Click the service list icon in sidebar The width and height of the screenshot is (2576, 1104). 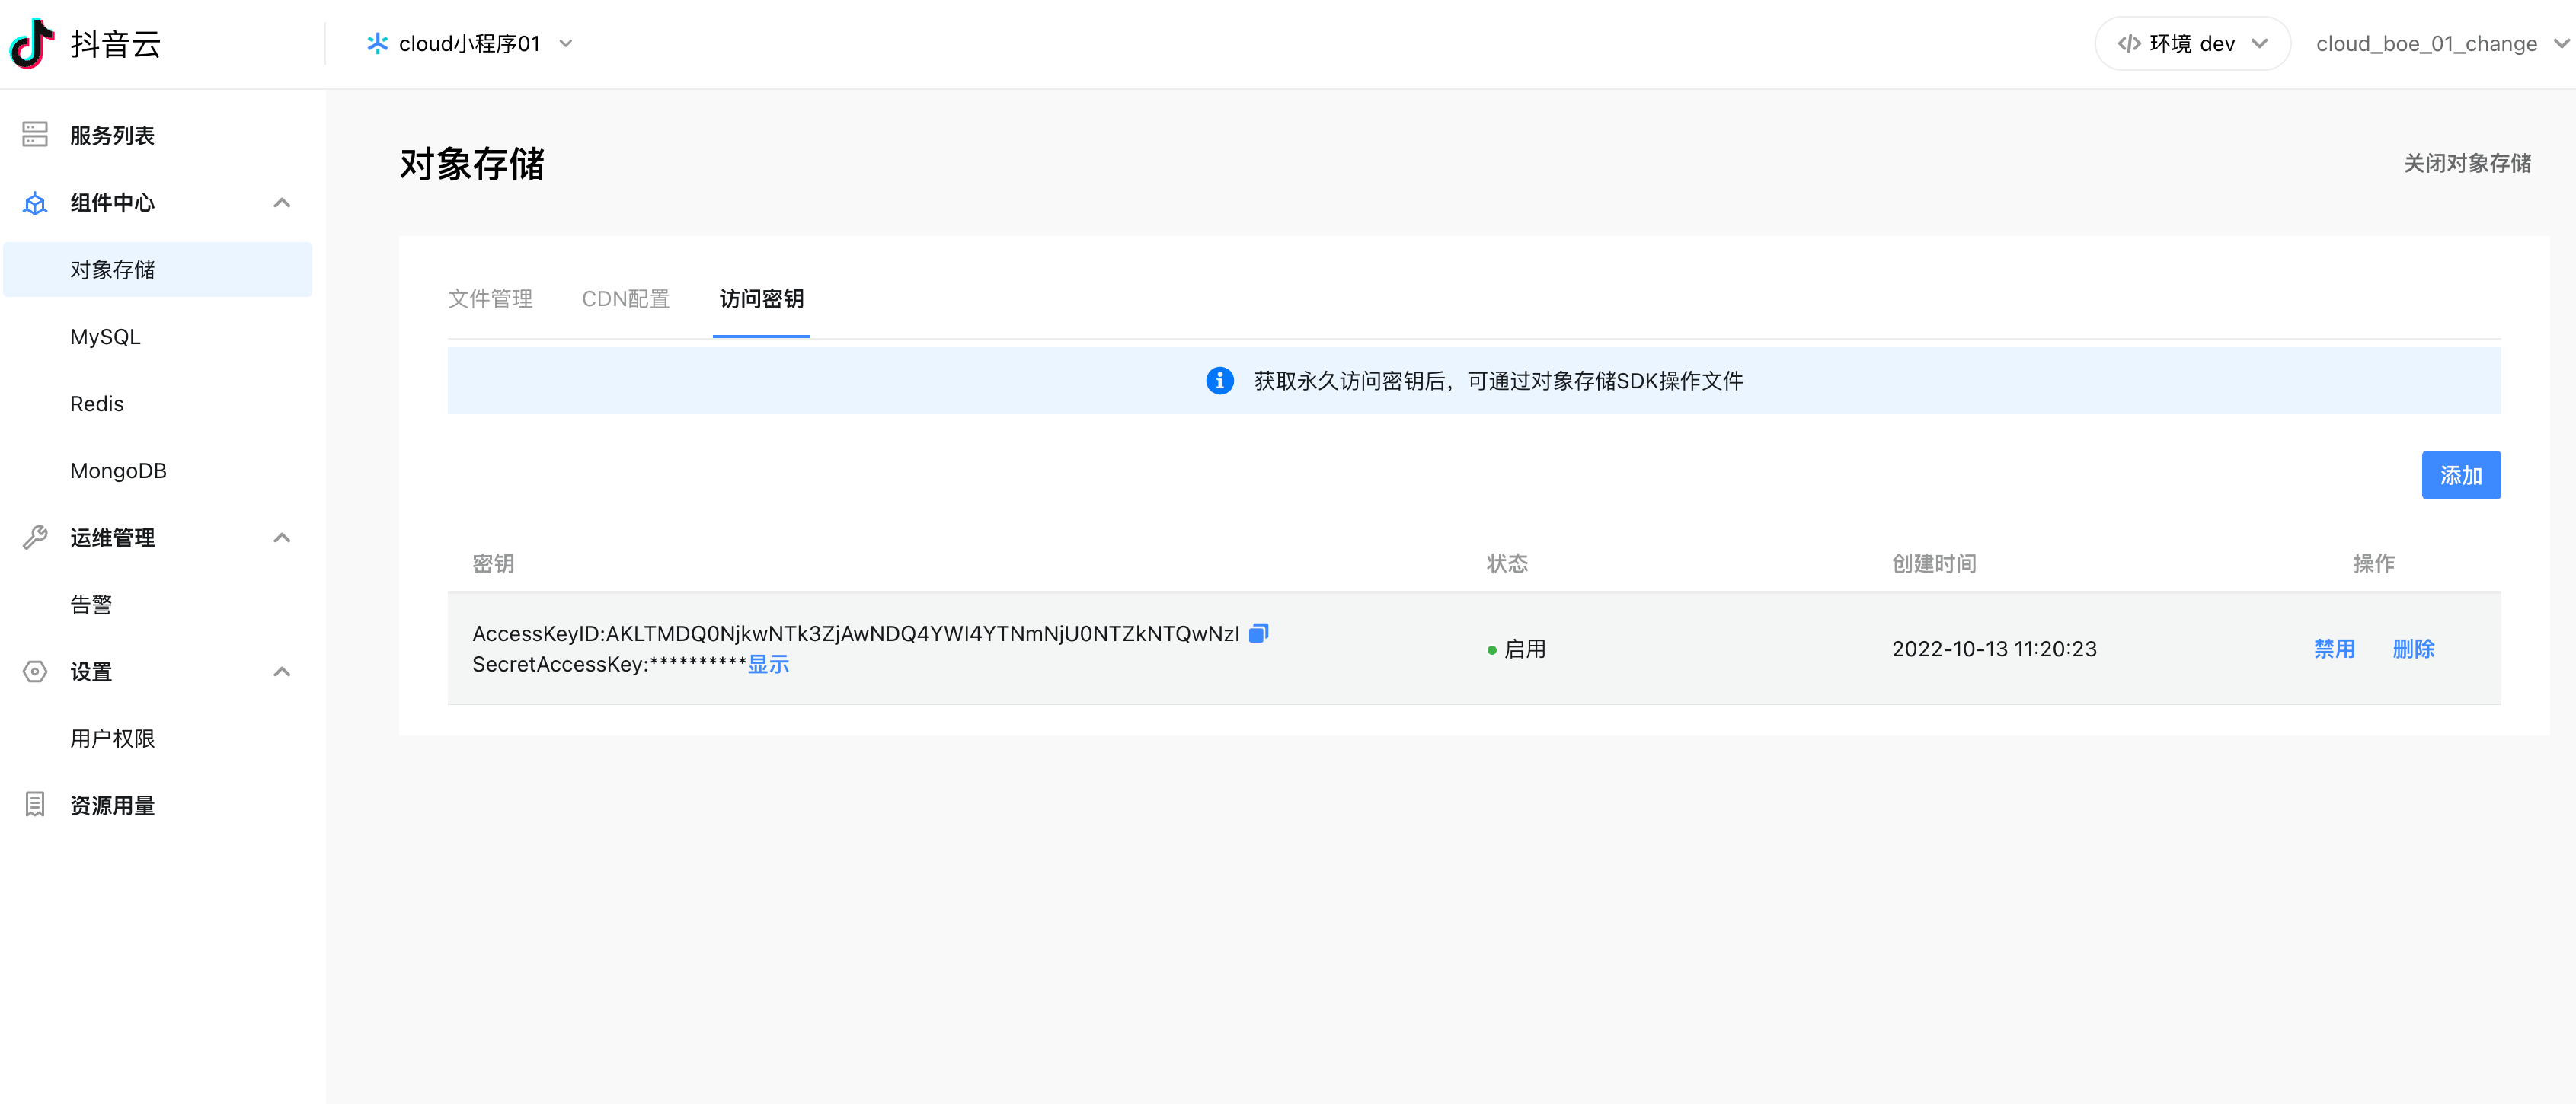tap(35, 135)
